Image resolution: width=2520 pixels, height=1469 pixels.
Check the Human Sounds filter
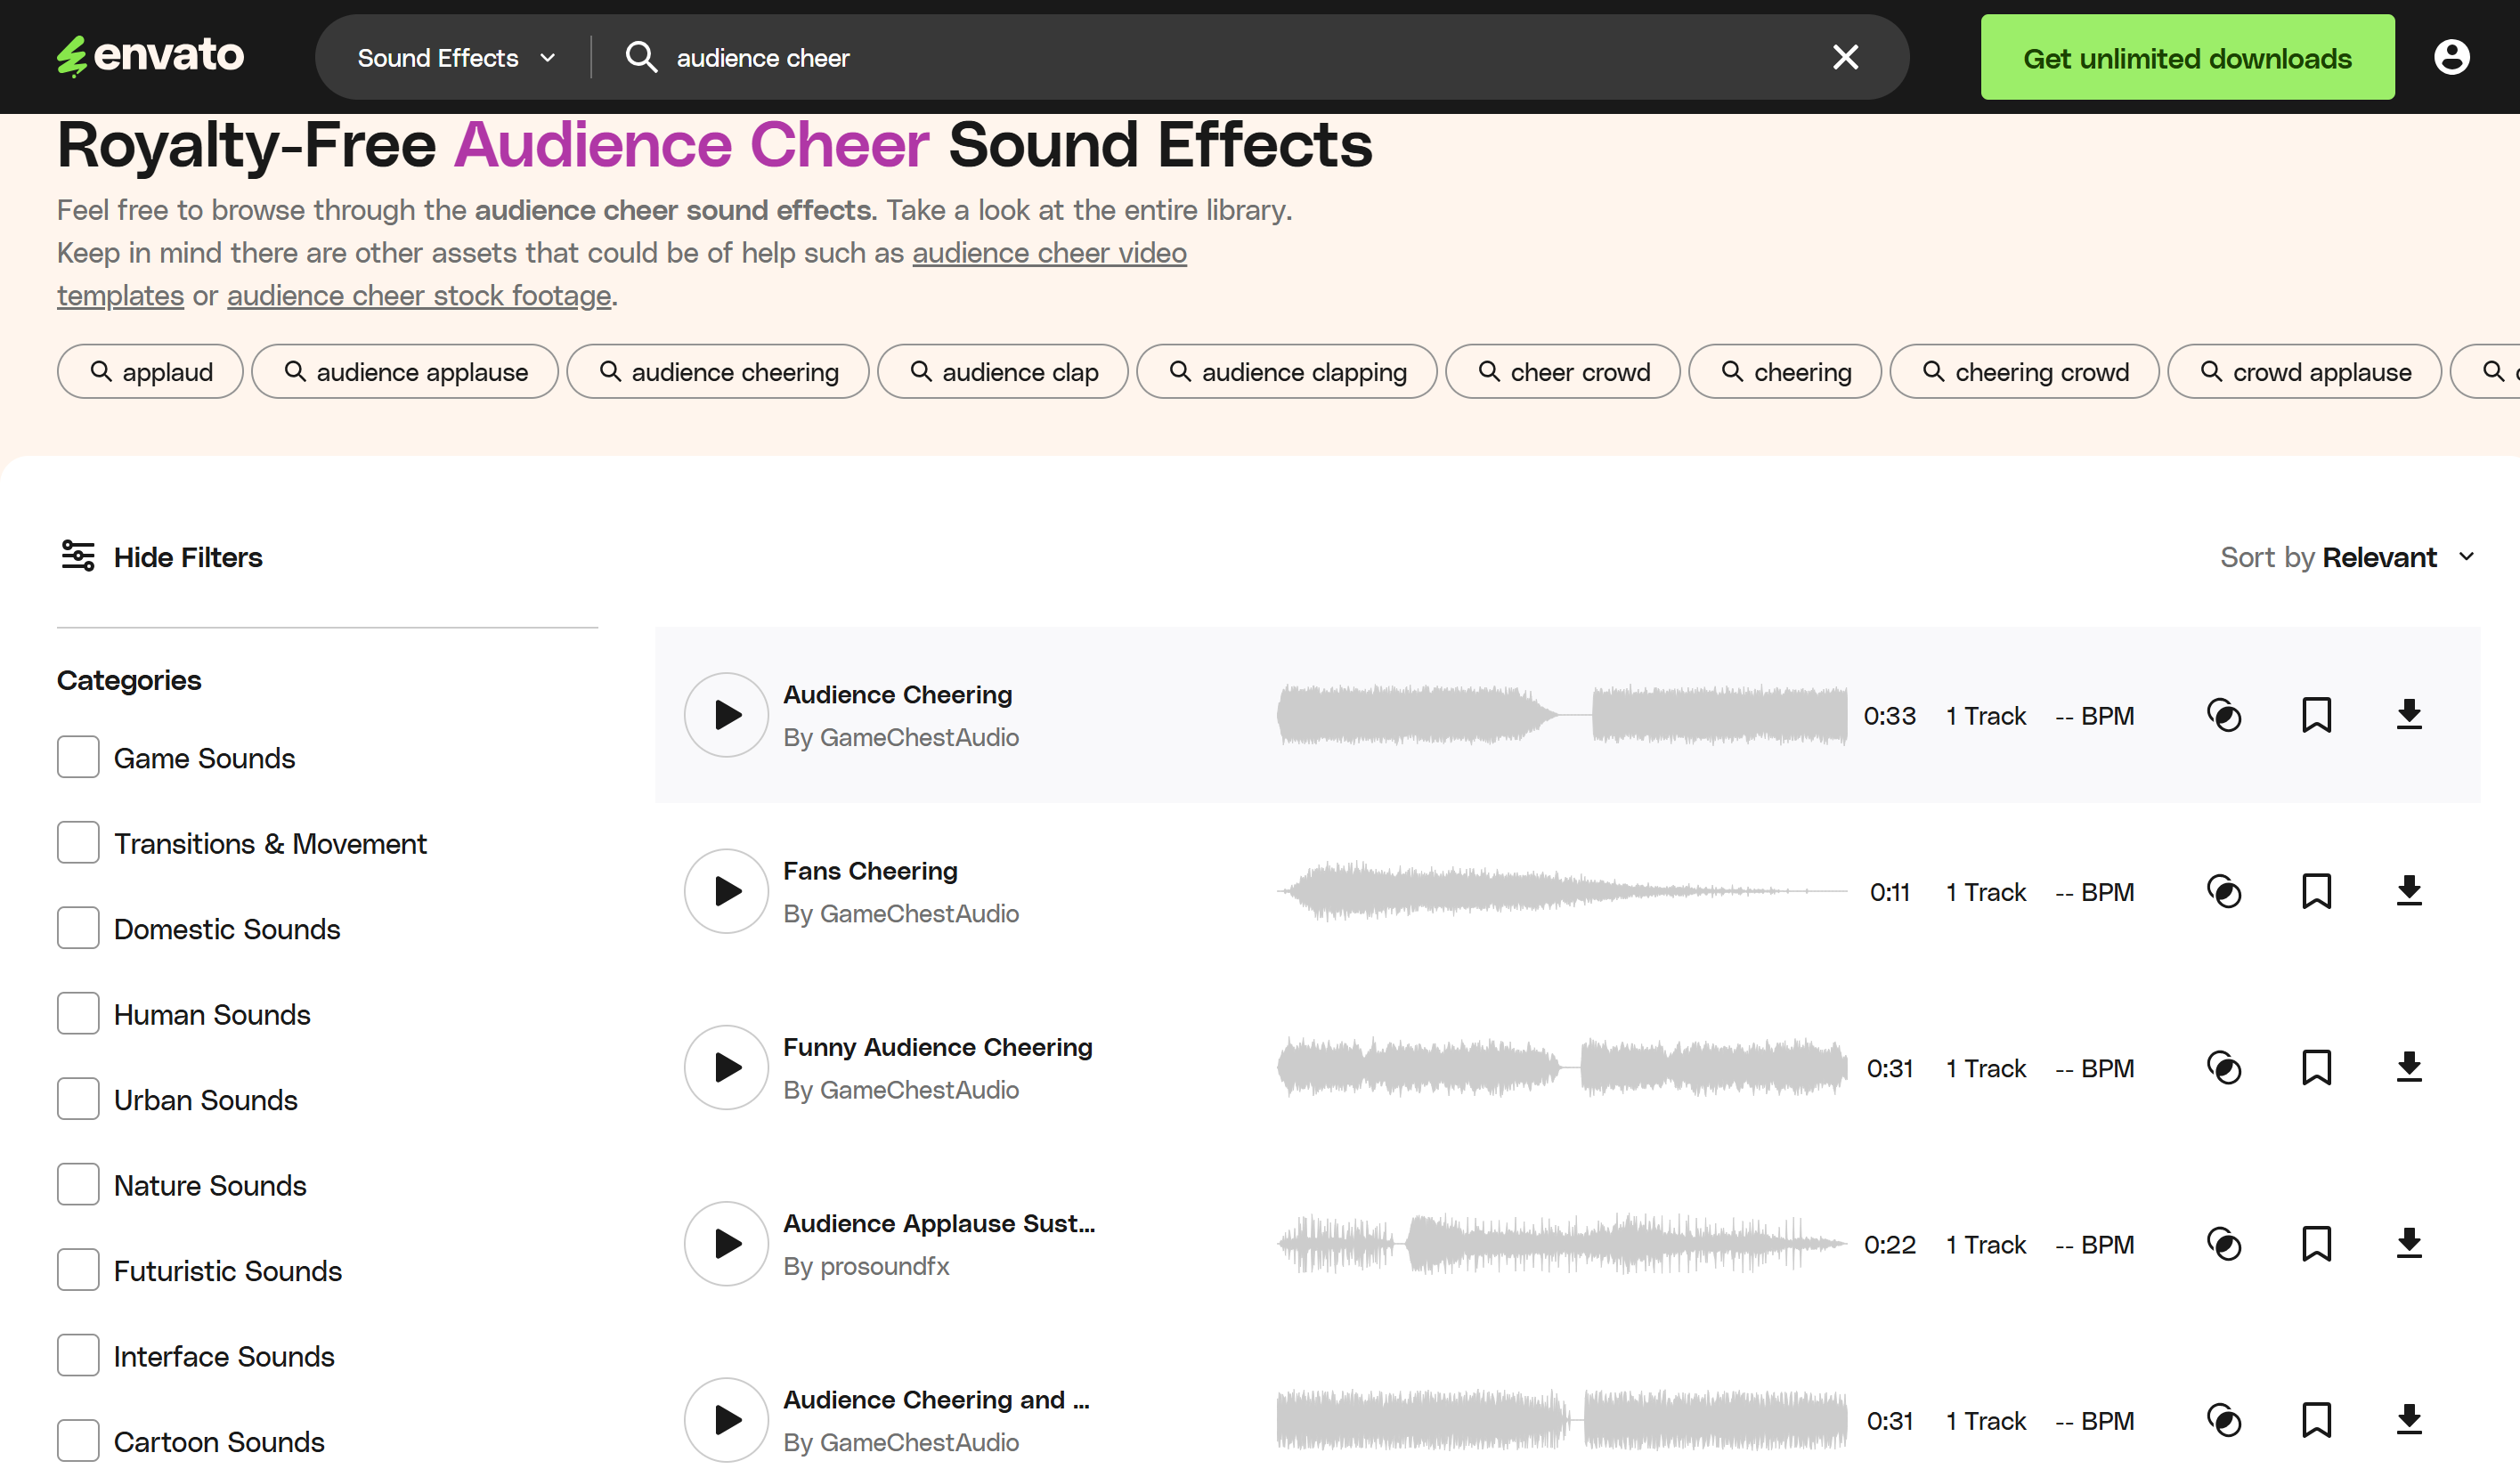point(78,1013)
